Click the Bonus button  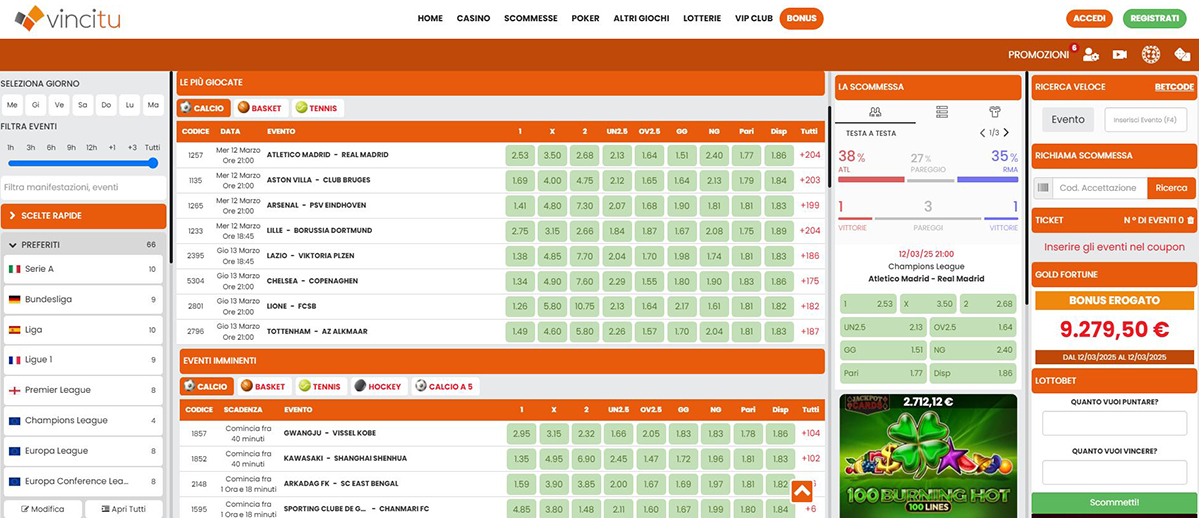pyautogui.click(x=801, y=18)
